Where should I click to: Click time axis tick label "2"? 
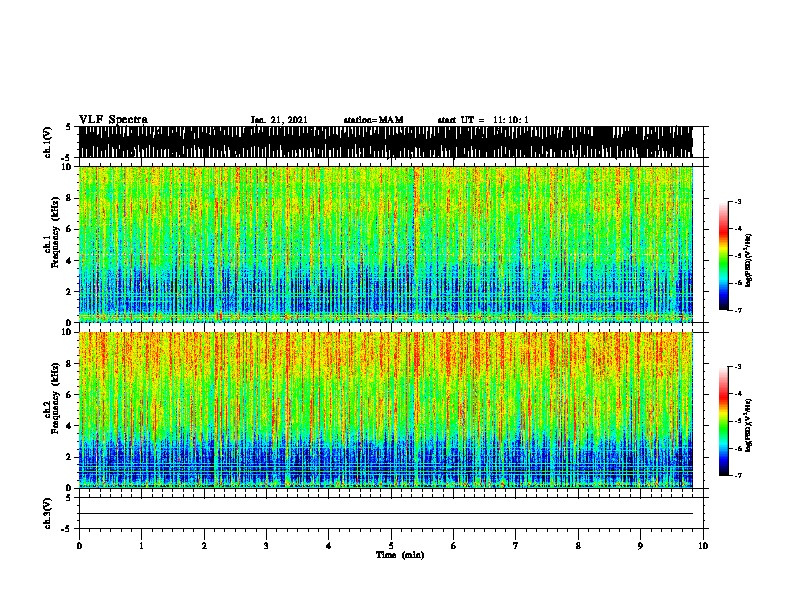204,545
